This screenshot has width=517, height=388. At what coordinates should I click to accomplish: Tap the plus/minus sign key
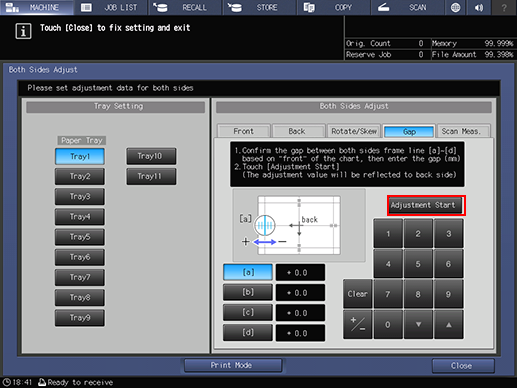pyautogui.click(x=358, y=324)
